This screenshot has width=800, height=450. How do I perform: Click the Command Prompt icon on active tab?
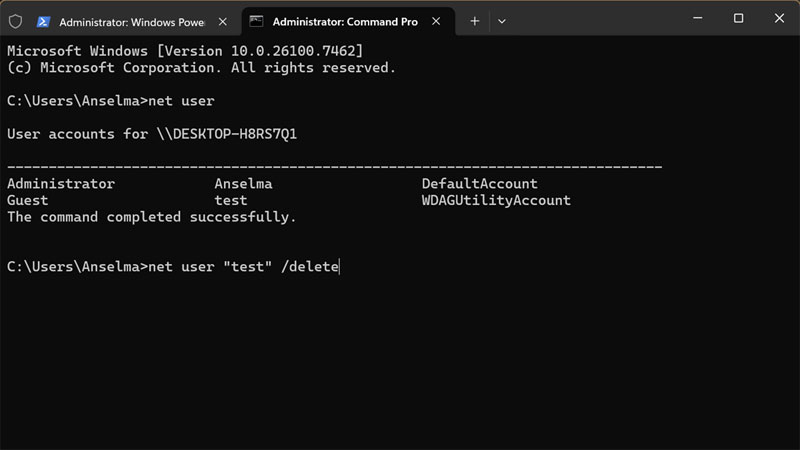click(257, 20)
